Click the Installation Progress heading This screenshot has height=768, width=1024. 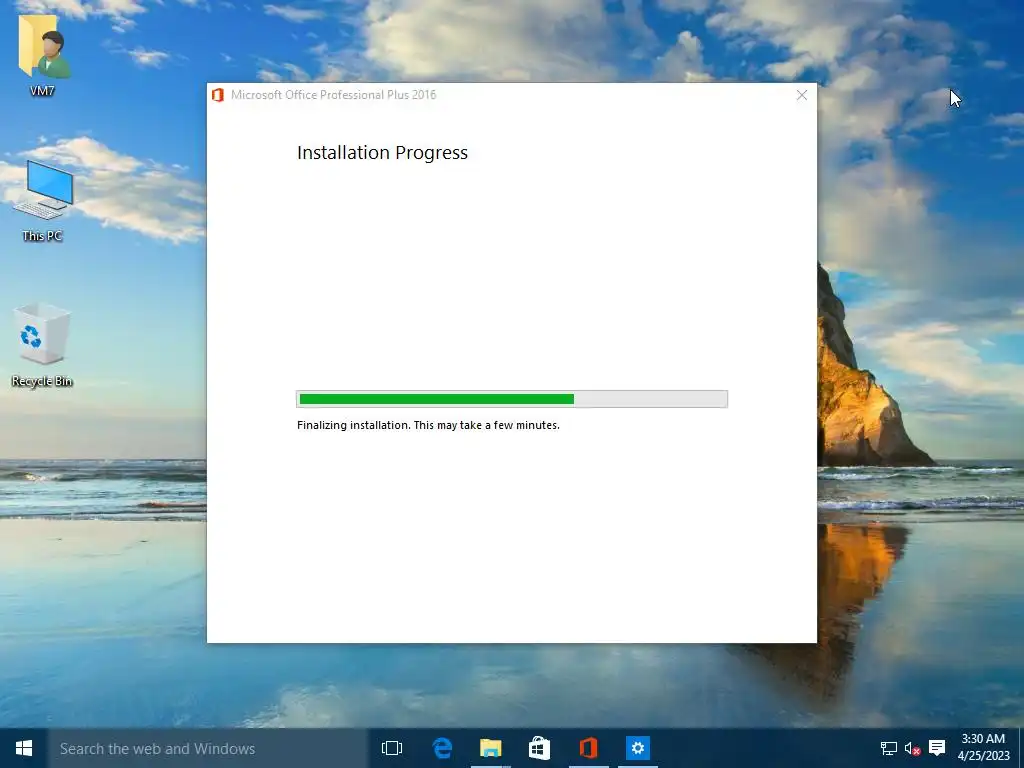coord(382,153)
